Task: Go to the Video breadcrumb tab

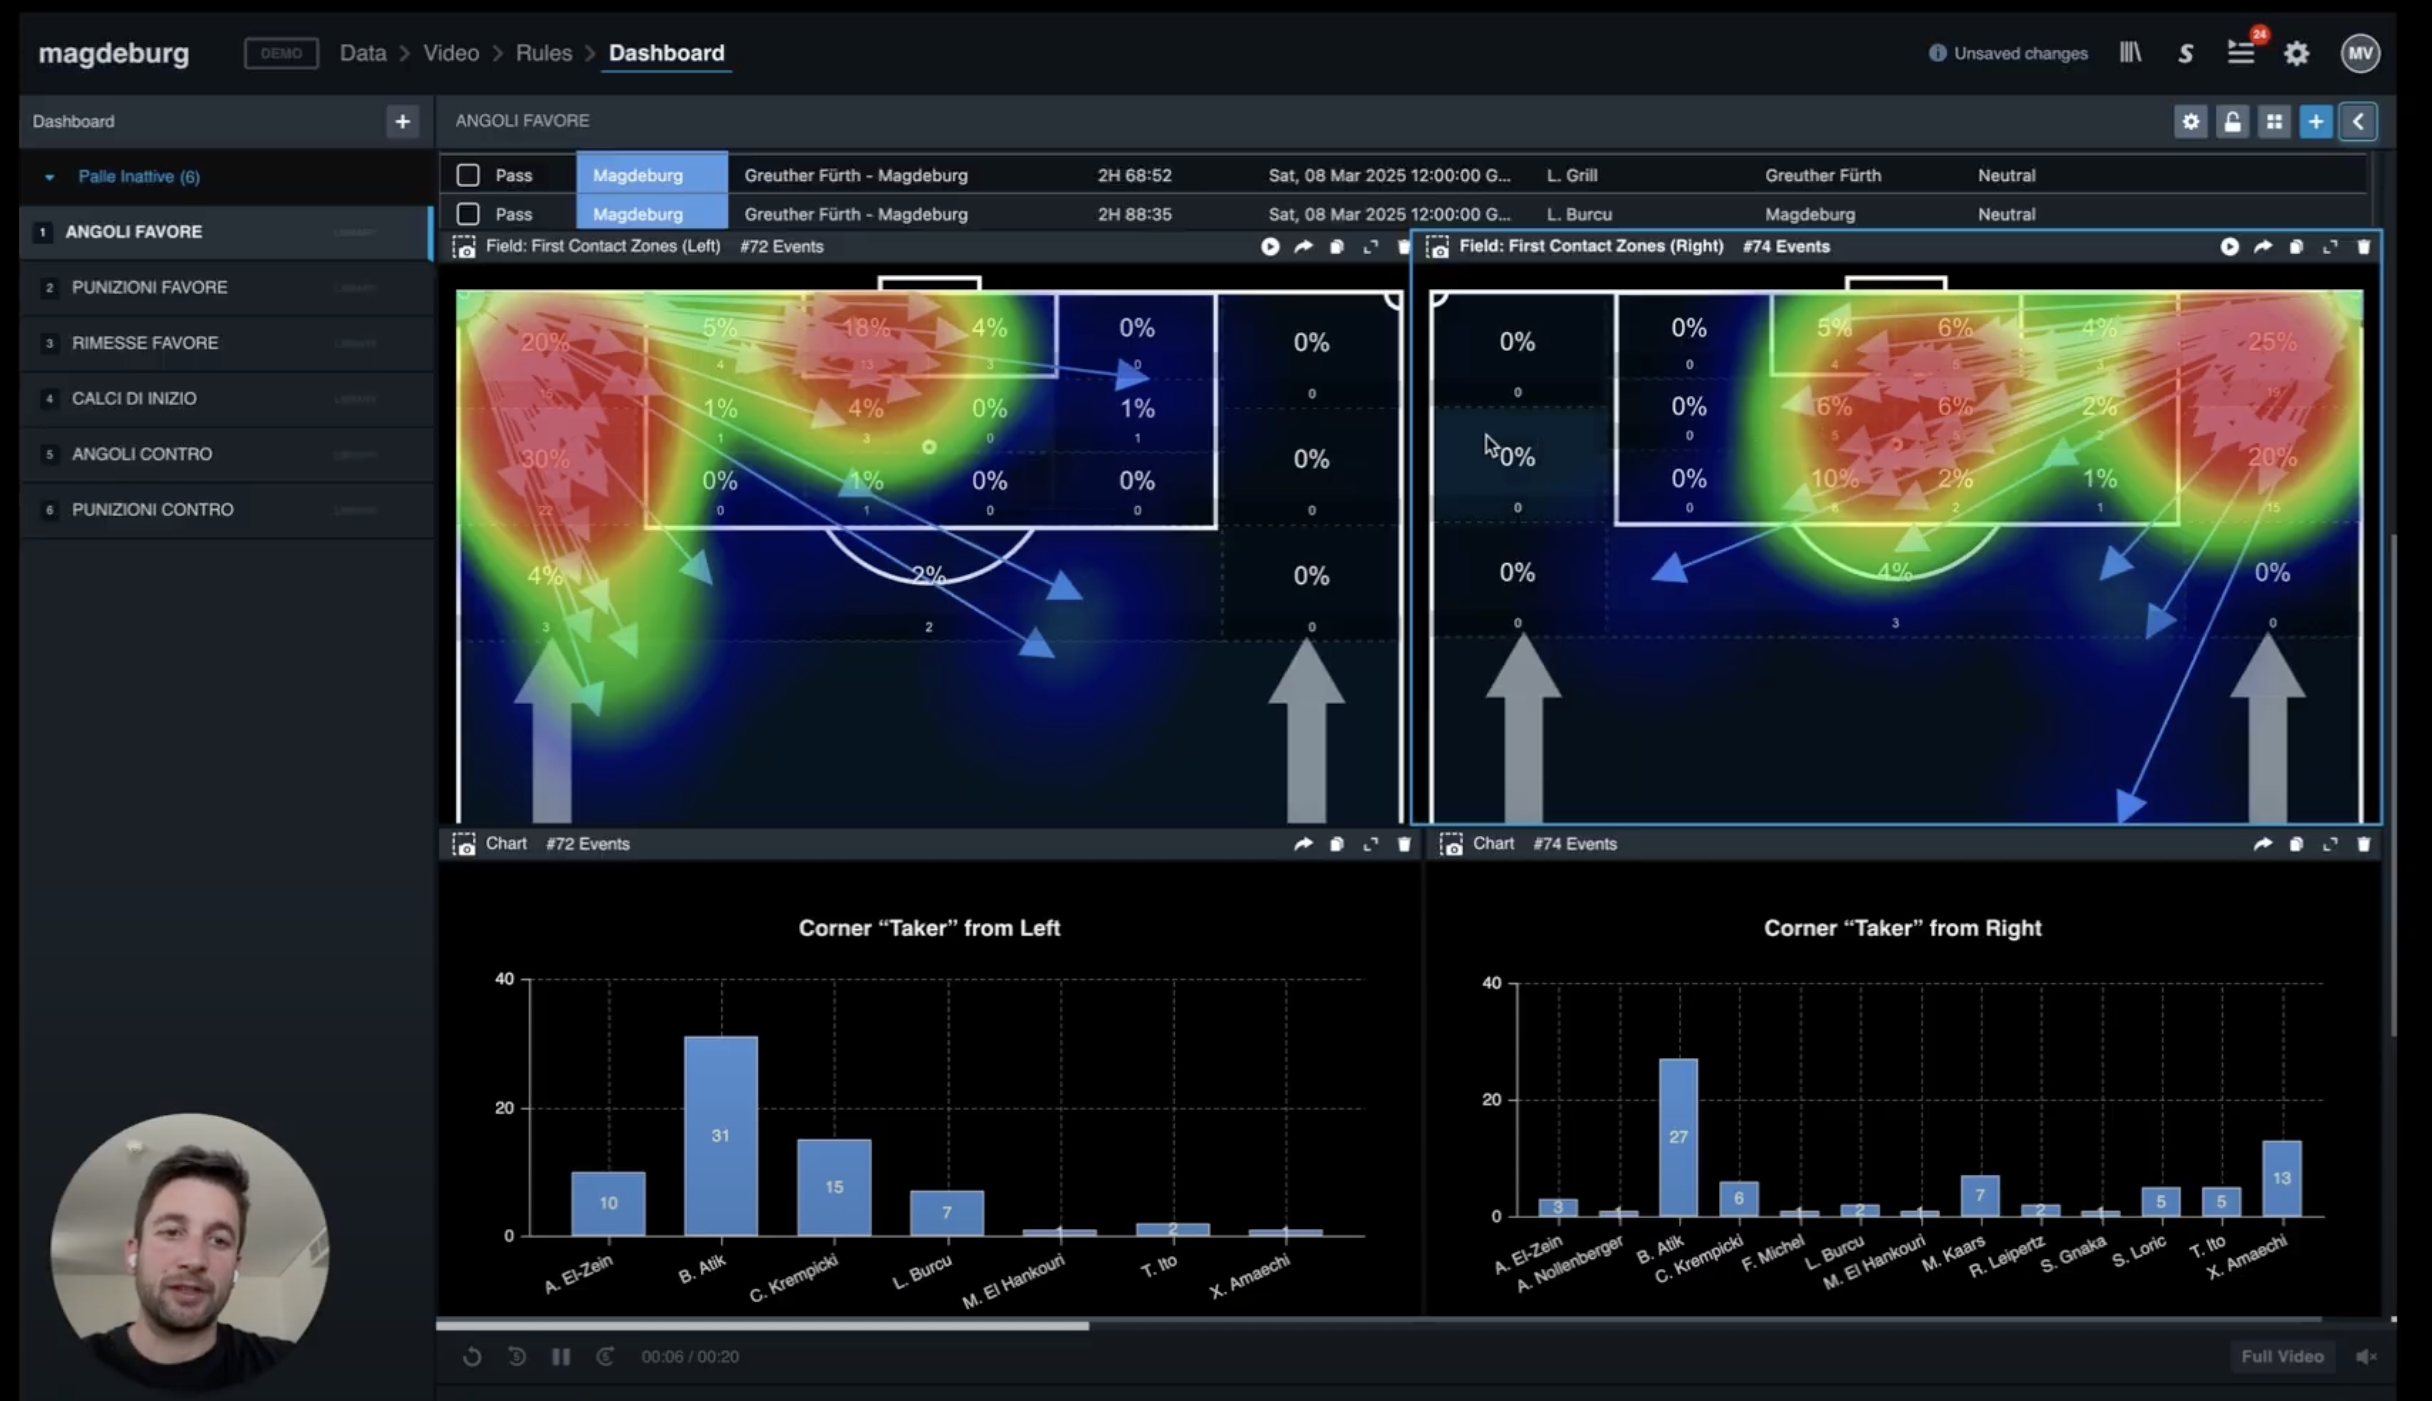Action: coord(450,53)
